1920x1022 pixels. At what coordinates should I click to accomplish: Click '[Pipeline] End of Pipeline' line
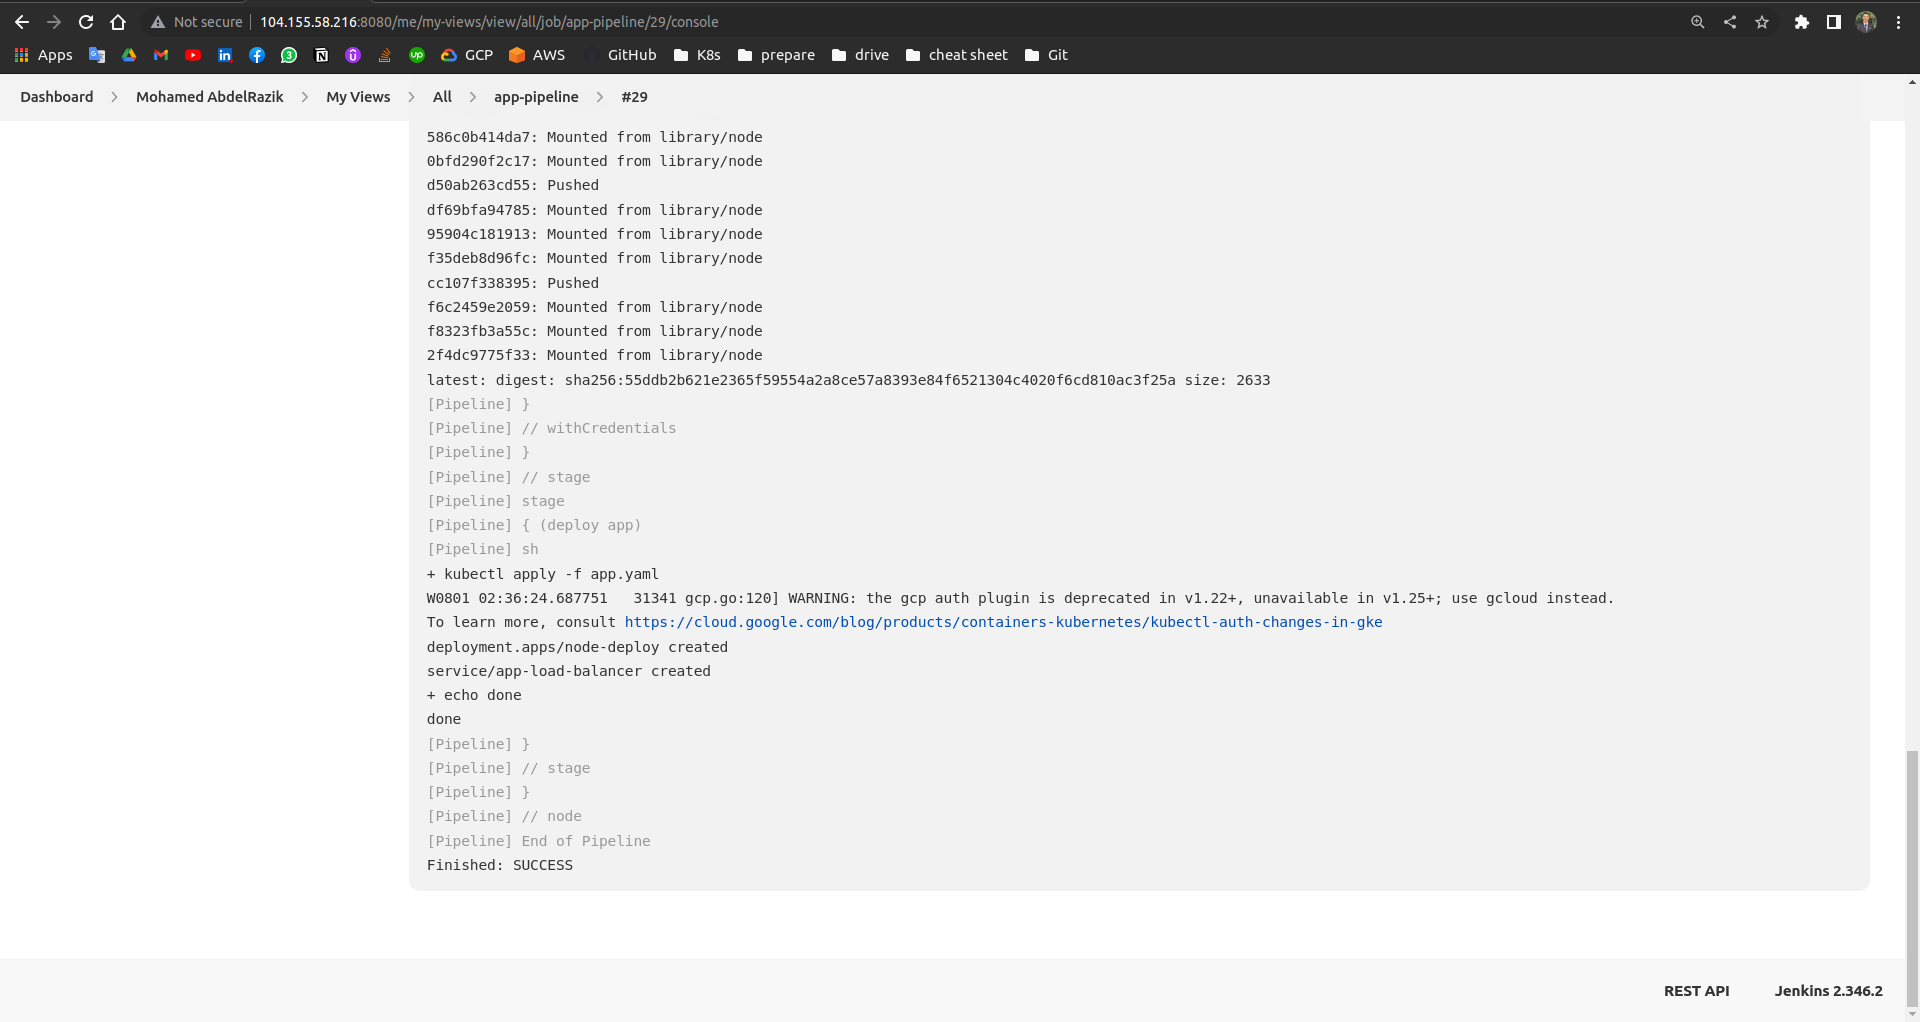[539, 841]
